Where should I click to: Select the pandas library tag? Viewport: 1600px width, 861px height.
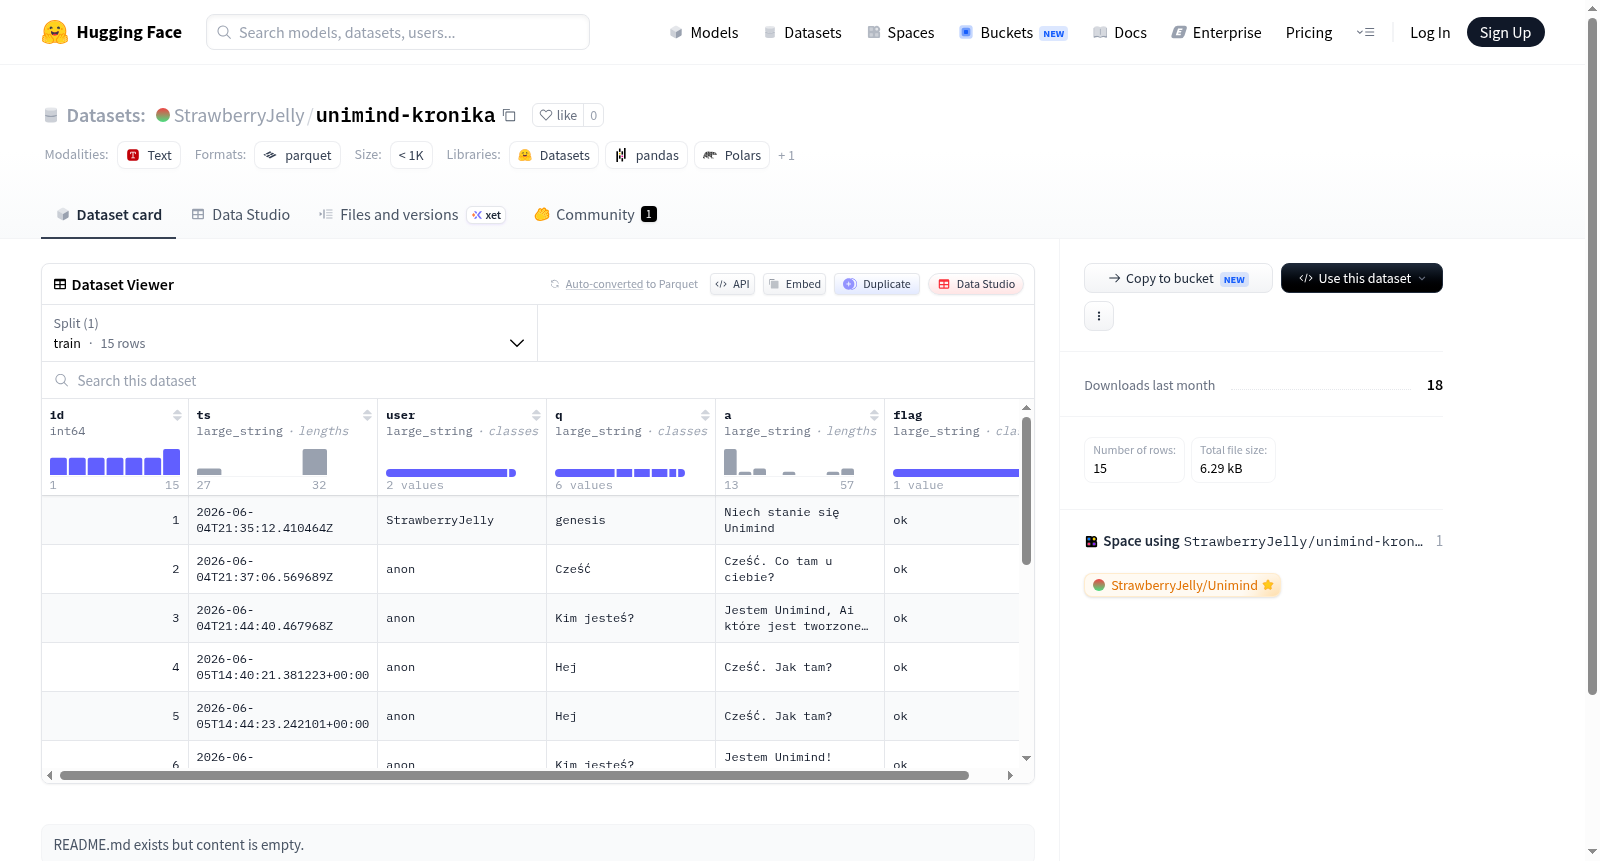click(646, 155)
